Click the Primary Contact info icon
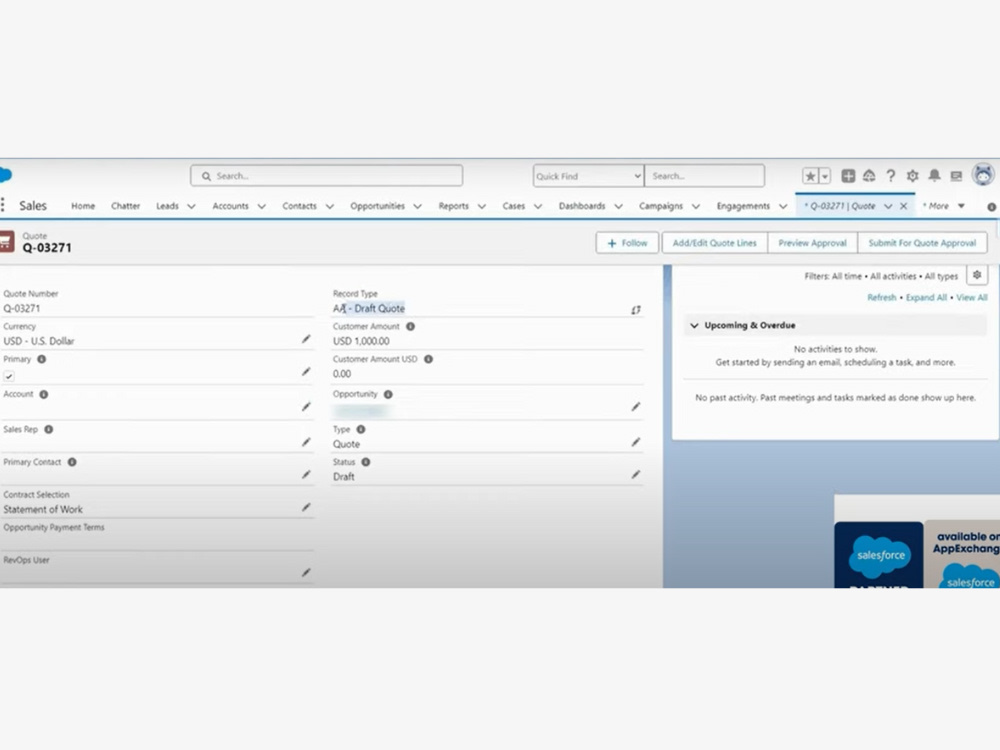 [72, 462]
